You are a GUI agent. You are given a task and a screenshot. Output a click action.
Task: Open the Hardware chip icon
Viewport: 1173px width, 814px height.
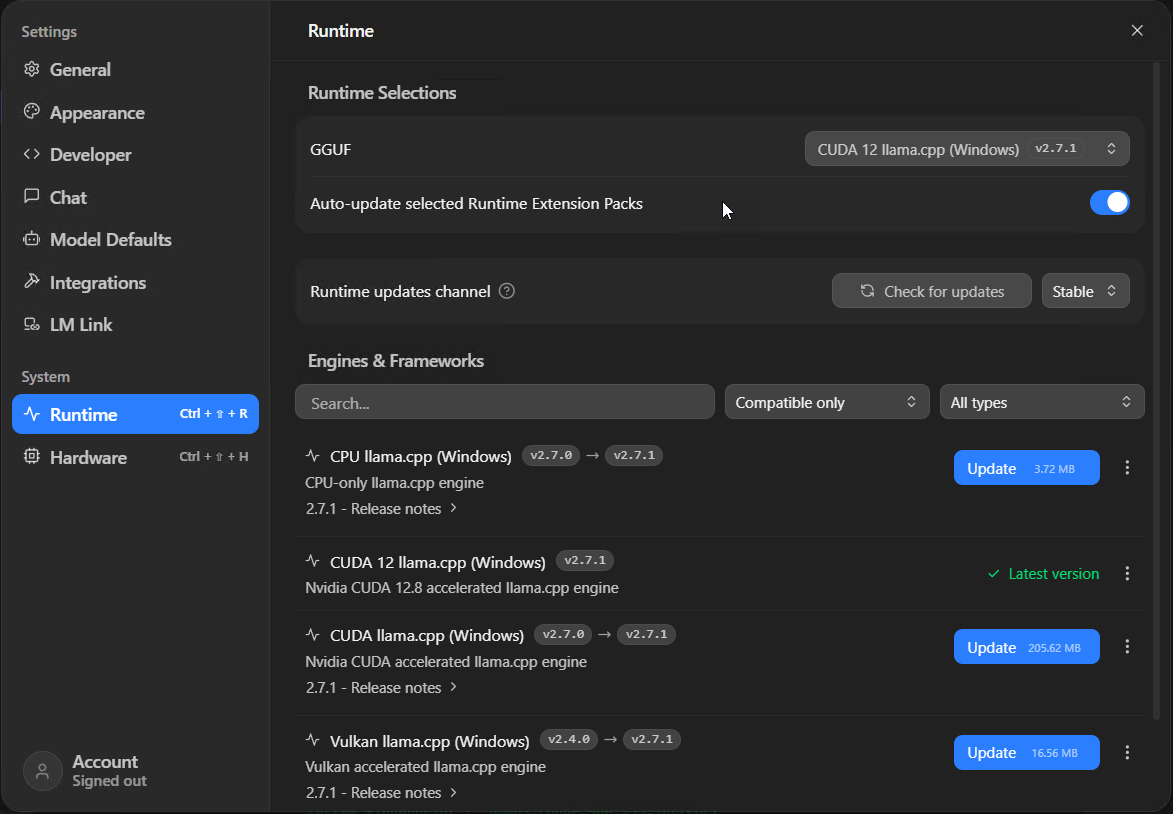pyautogui.click(x=31, y=457)
